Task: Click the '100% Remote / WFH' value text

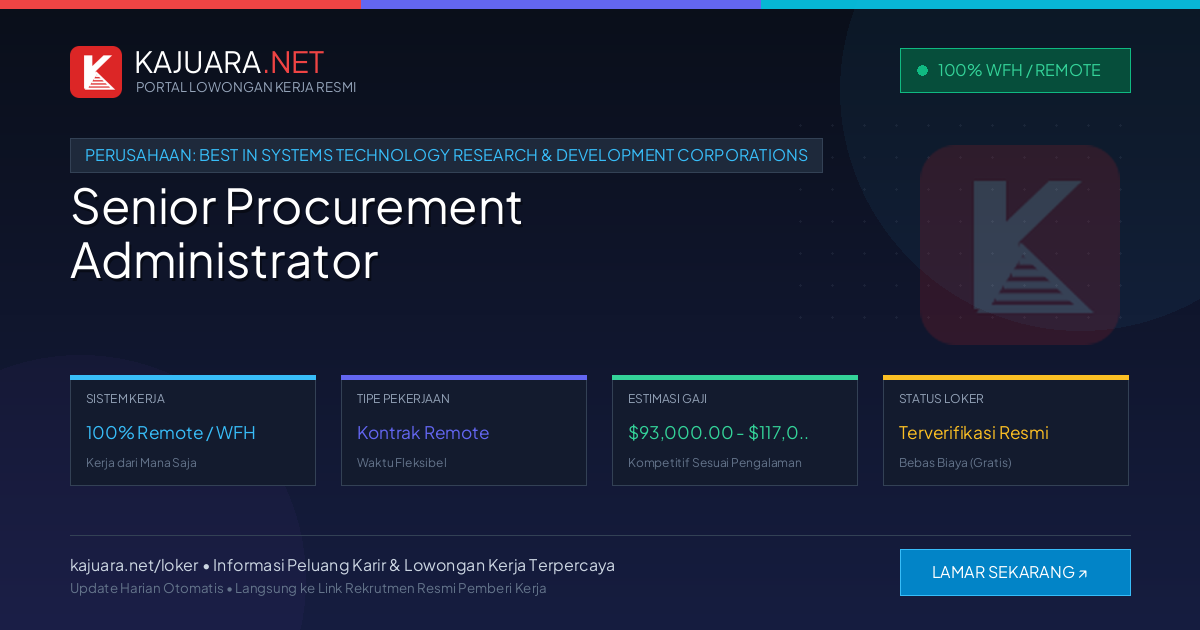Action: tap(171, 433)
